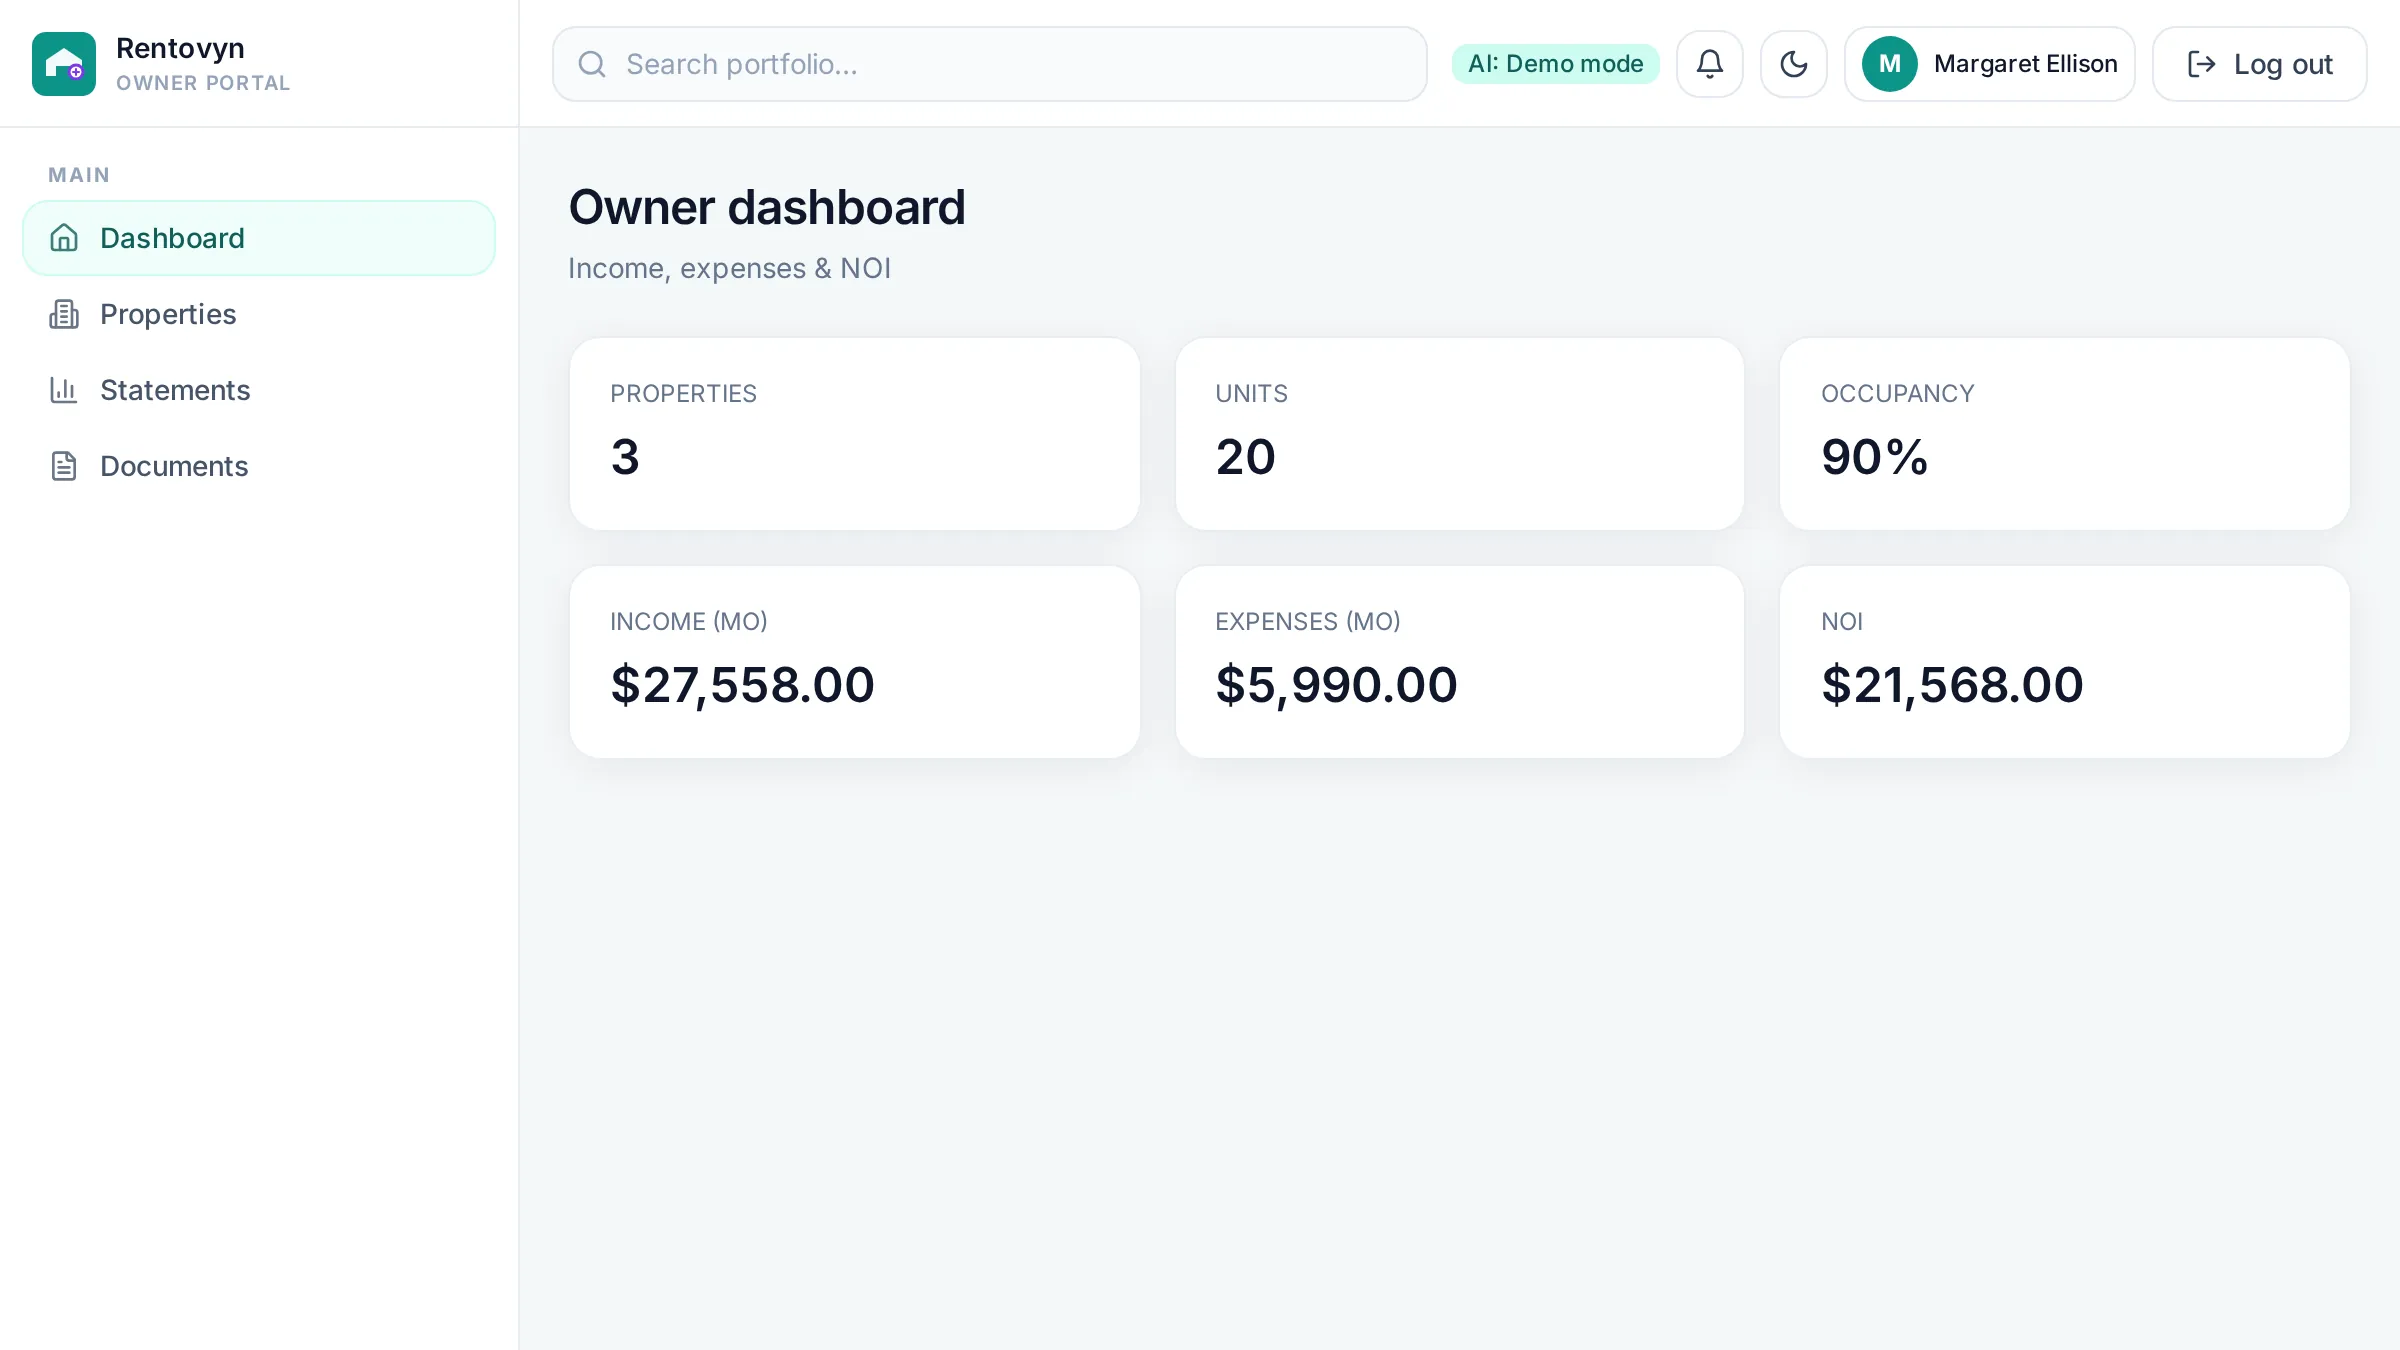Select the Properties card showing 3

point(855,434)
